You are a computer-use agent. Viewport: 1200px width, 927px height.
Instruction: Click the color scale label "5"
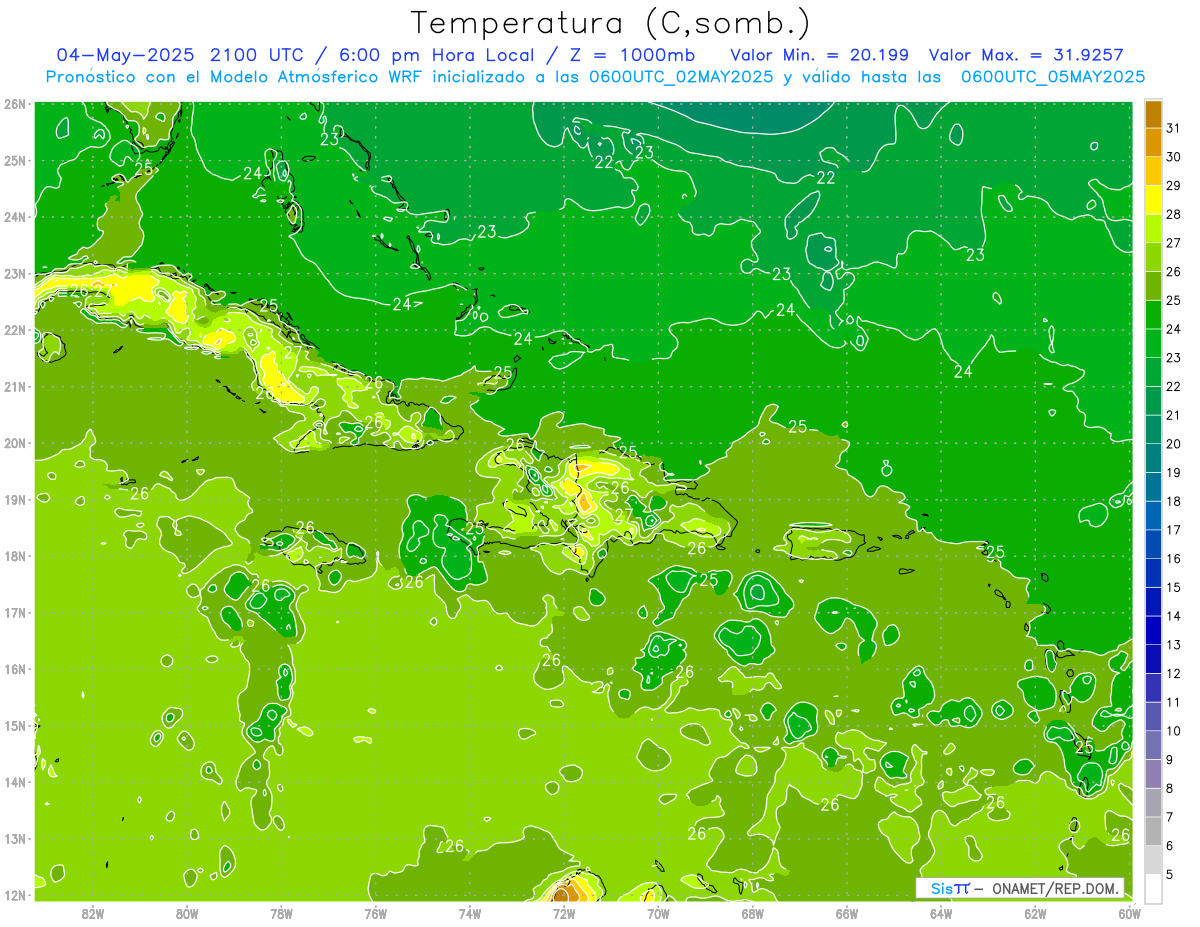(1170, 875)
